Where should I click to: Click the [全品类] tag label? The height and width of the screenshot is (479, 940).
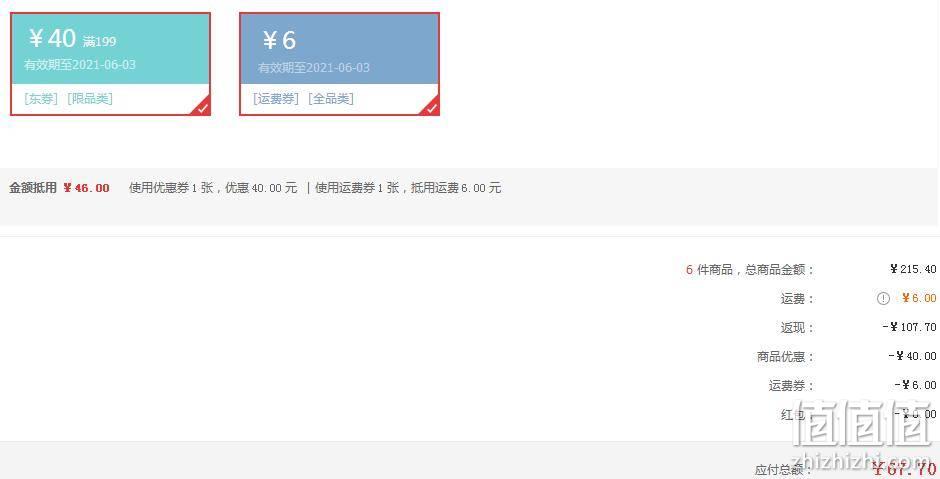coord(331,99)
